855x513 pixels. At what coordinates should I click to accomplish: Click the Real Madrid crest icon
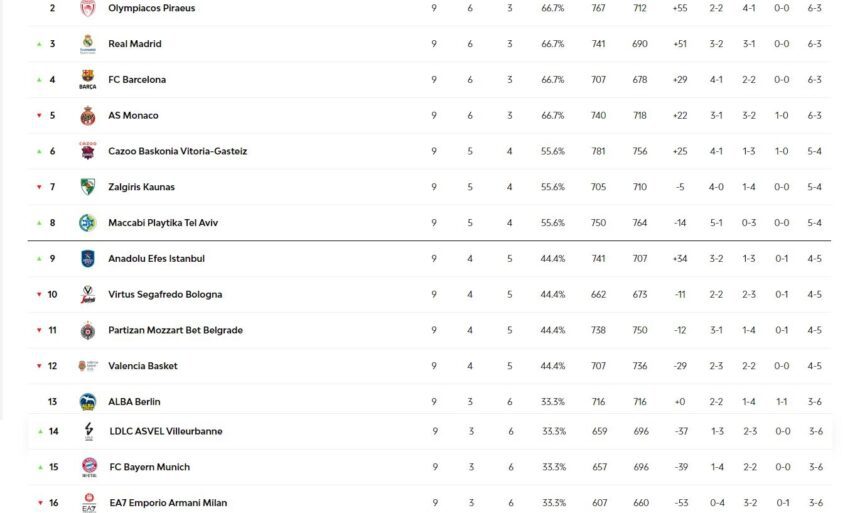(x=88, y=44)
